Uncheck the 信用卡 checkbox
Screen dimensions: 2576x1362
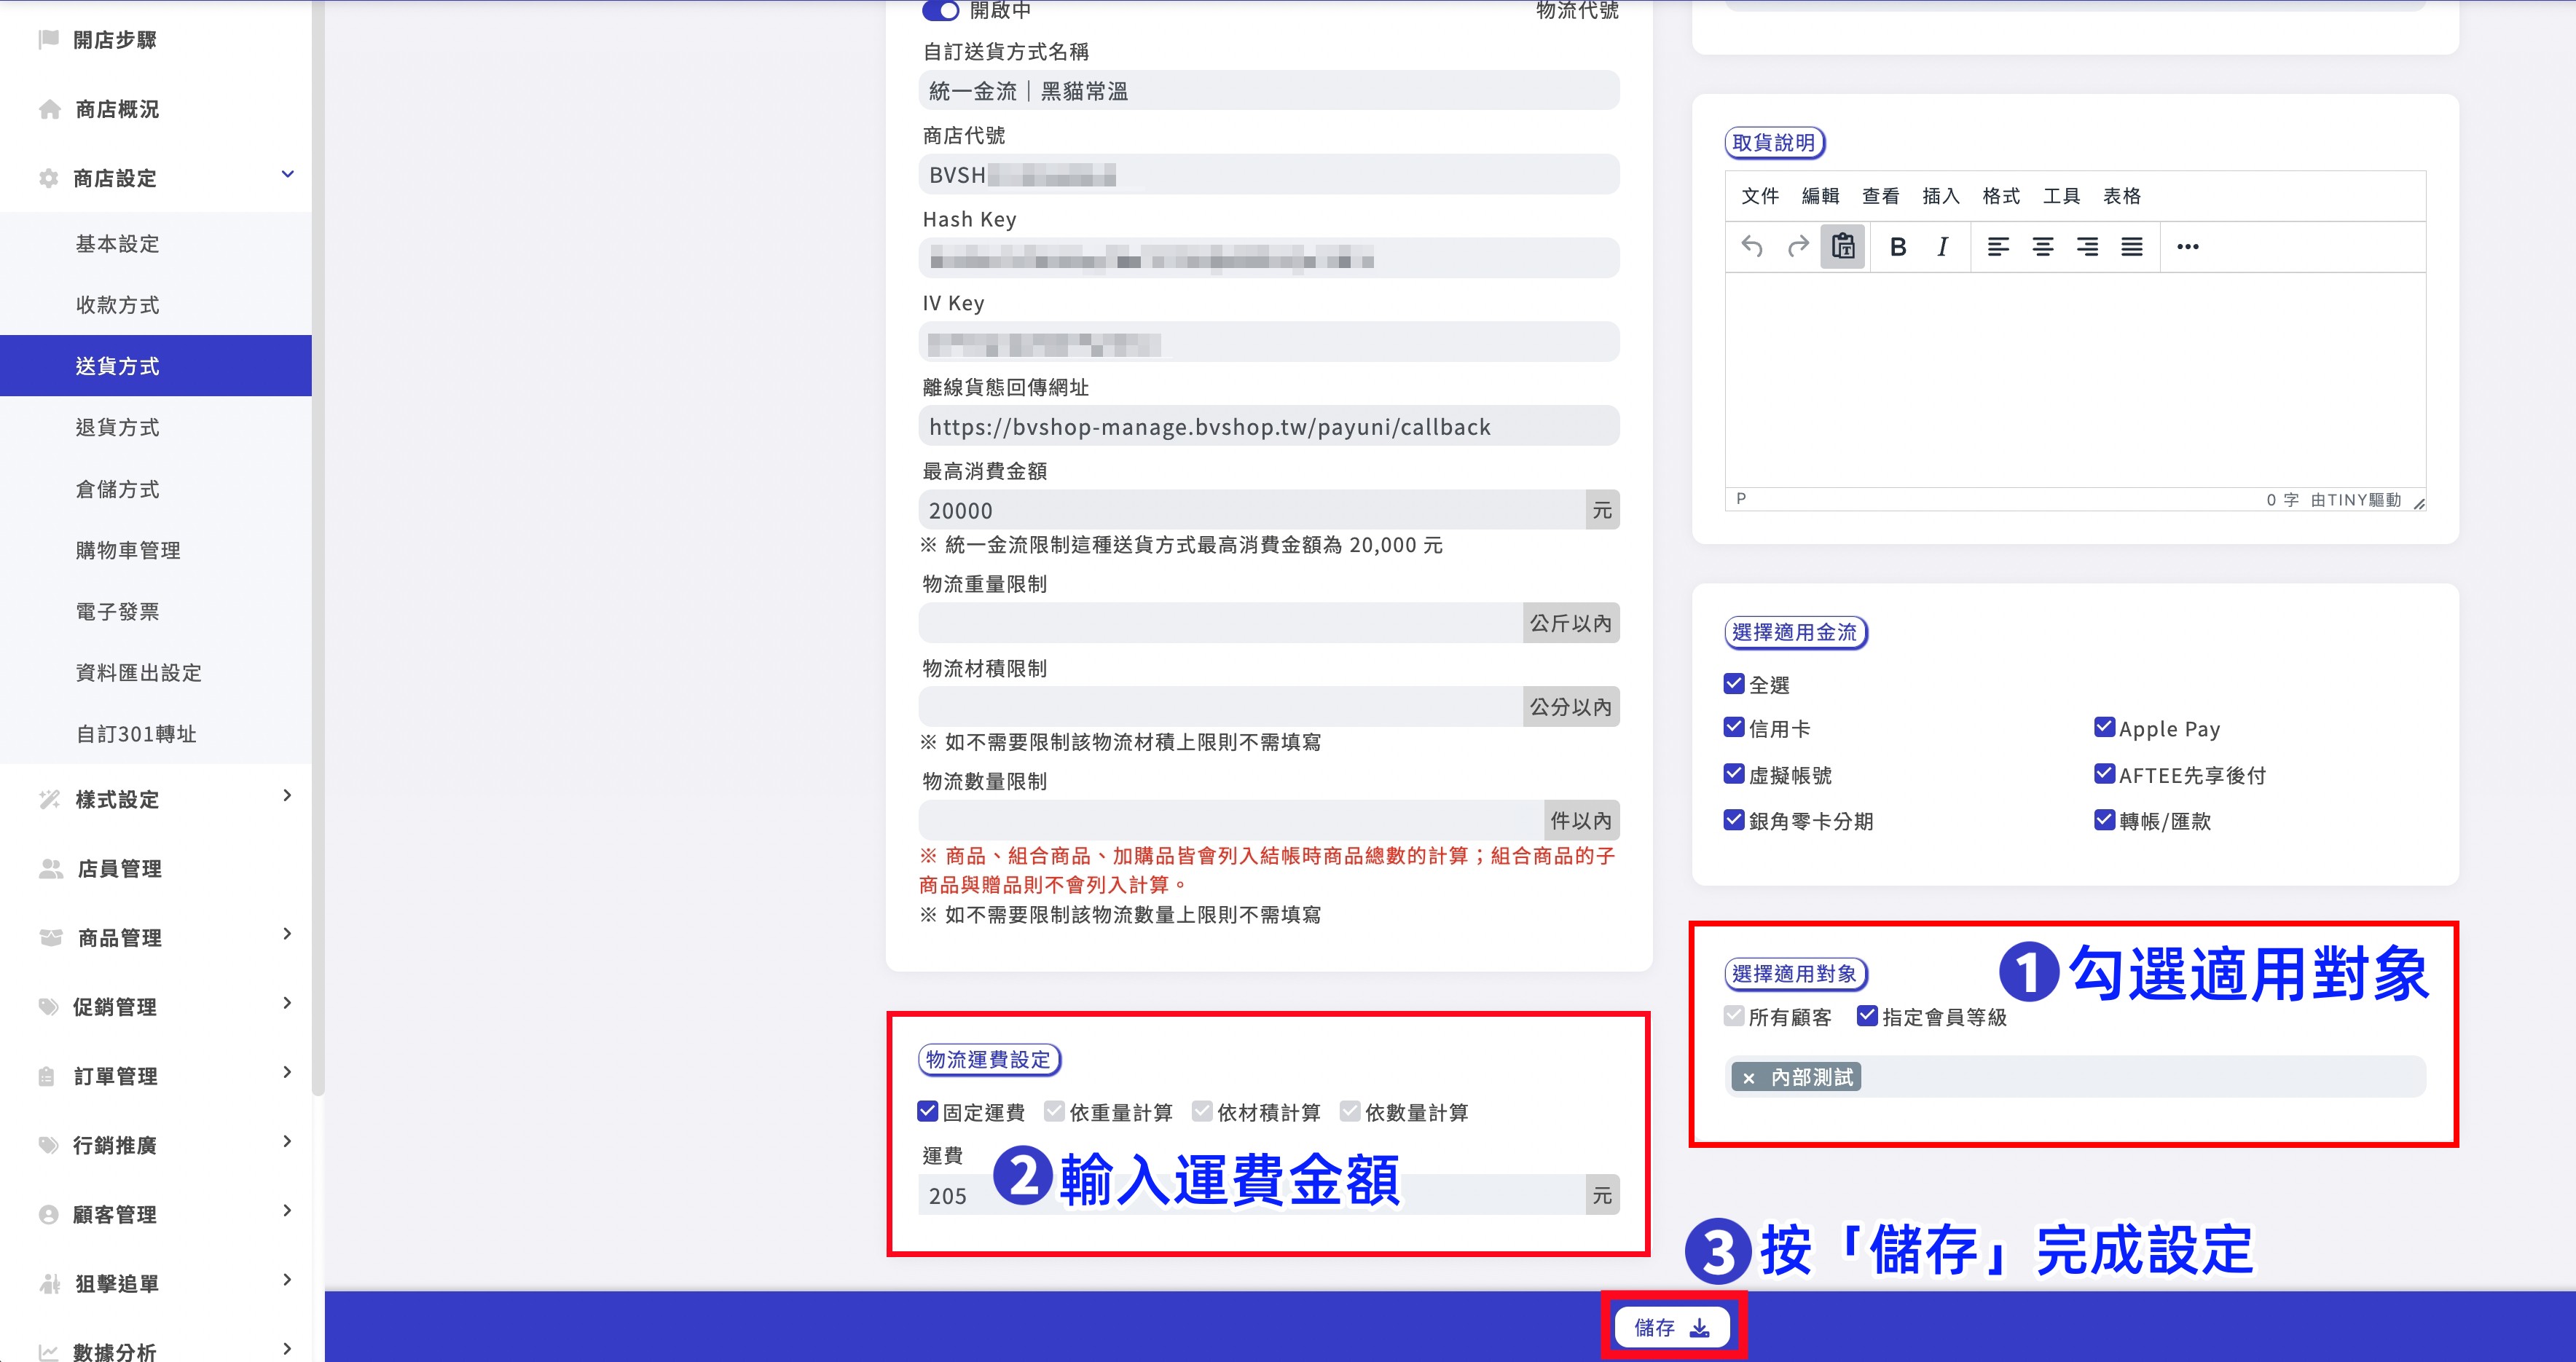click(1734, 728)
